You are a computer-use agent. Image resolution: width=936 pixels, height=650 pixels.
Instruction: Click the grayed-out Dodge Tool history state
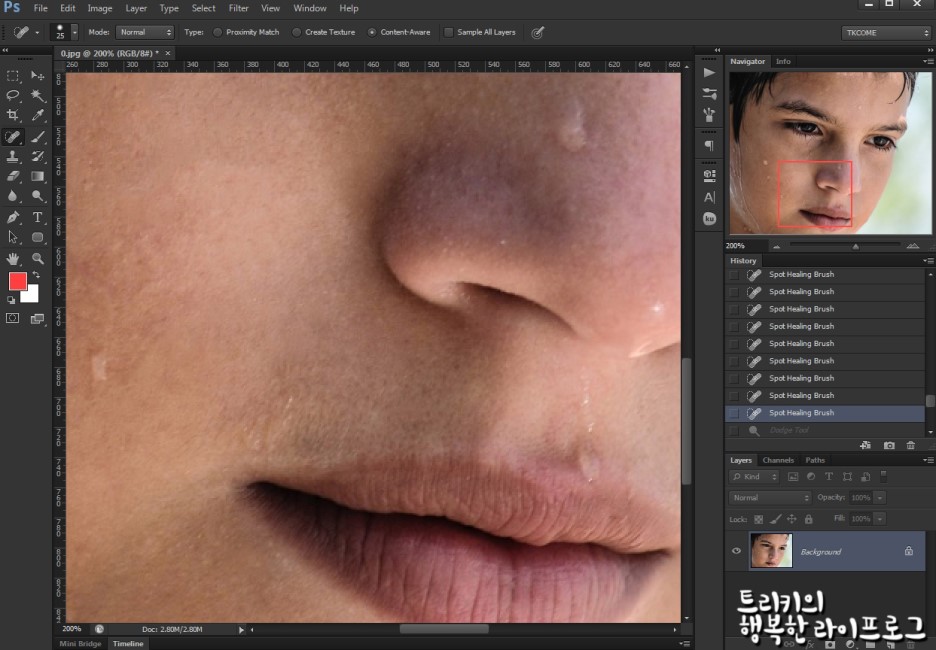point(790,430)
